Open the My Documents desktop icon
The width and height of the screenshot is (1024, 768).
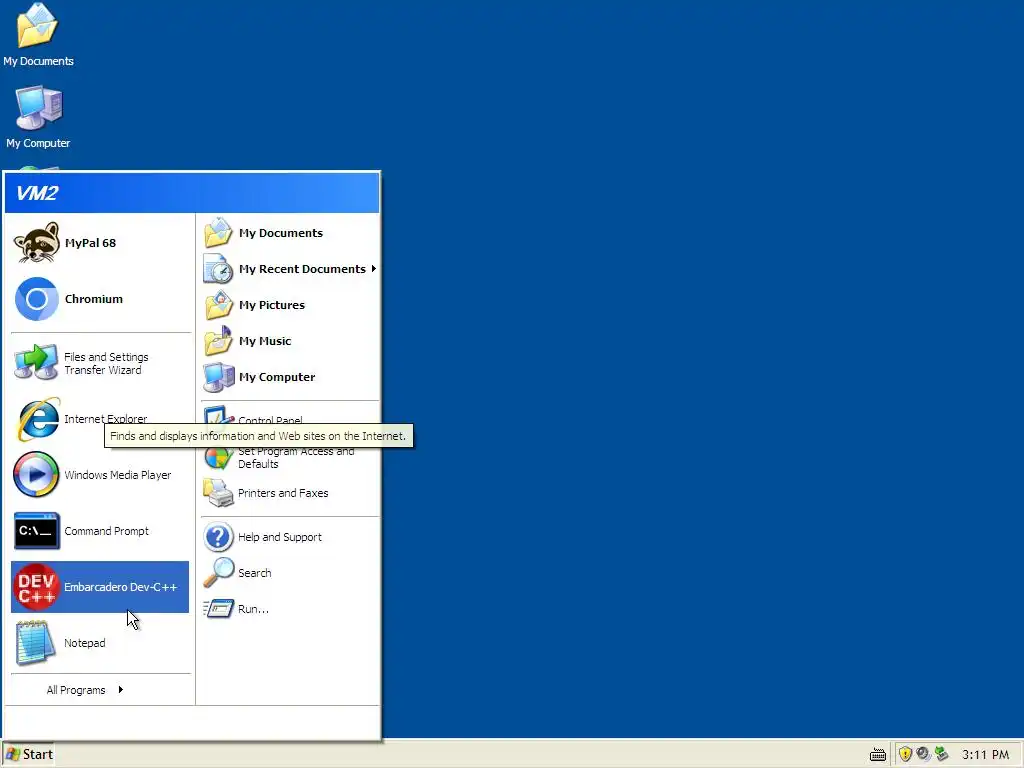pos(38,26)
